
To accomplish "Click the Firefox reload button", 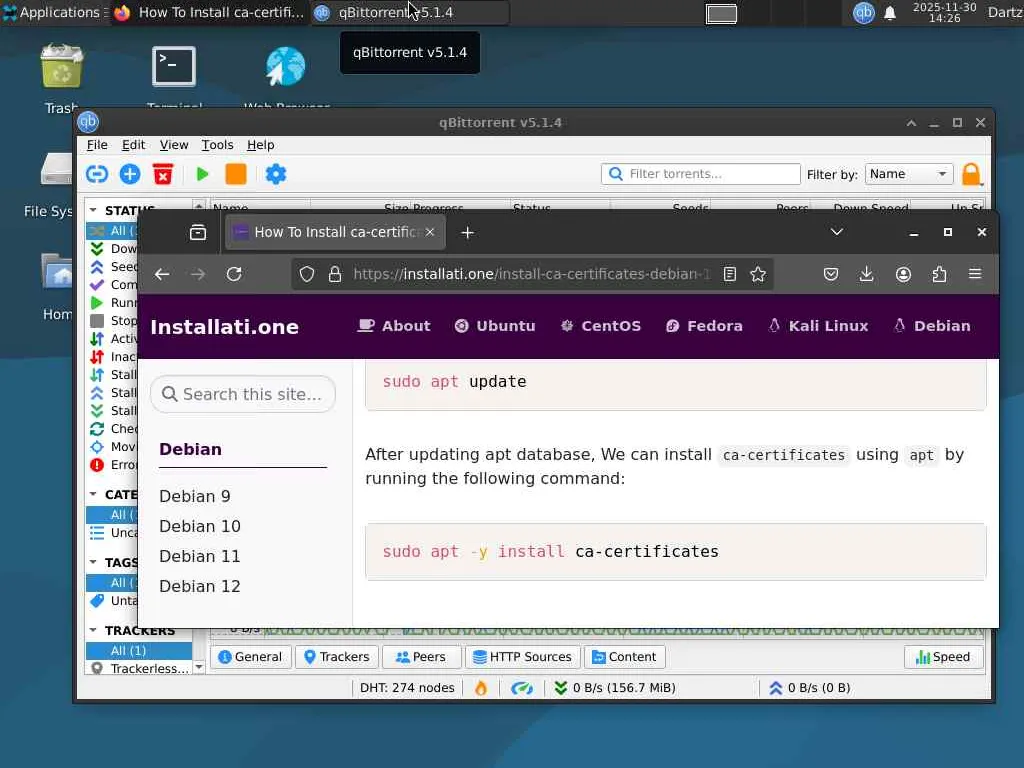I will pyautogui.click(x=234, y=274).
